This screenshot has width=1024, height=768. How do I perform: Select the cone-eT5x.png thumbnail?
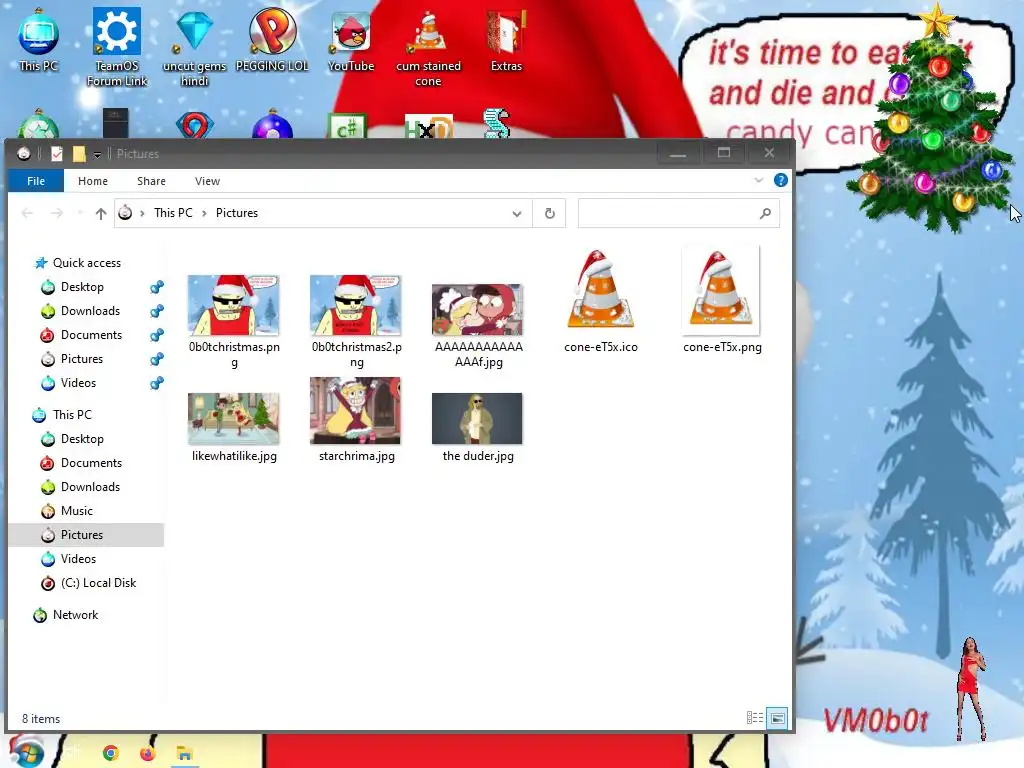point(721,291)
